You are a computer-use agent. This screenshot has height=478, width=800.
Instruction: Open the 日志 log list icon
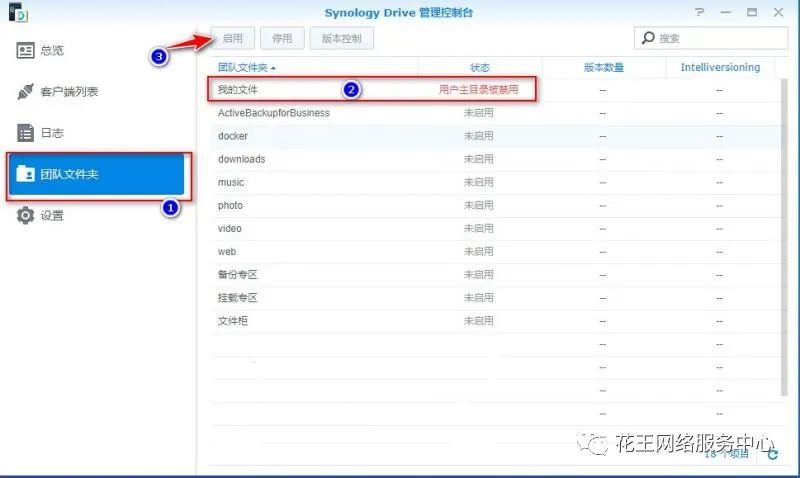(25, 133)
